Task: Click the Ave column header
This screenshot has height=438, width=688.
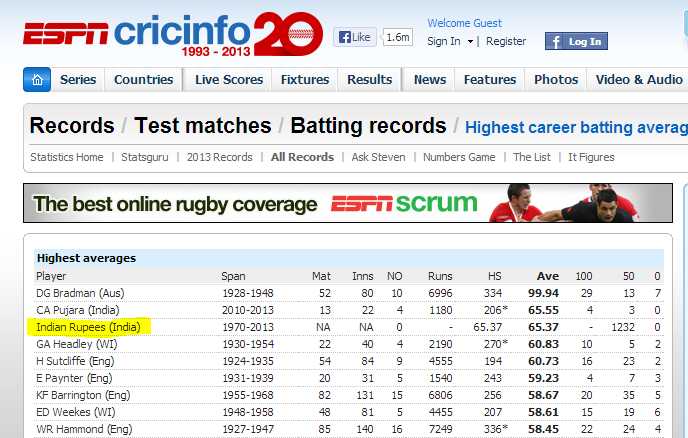Action: (x=547, y=275)
